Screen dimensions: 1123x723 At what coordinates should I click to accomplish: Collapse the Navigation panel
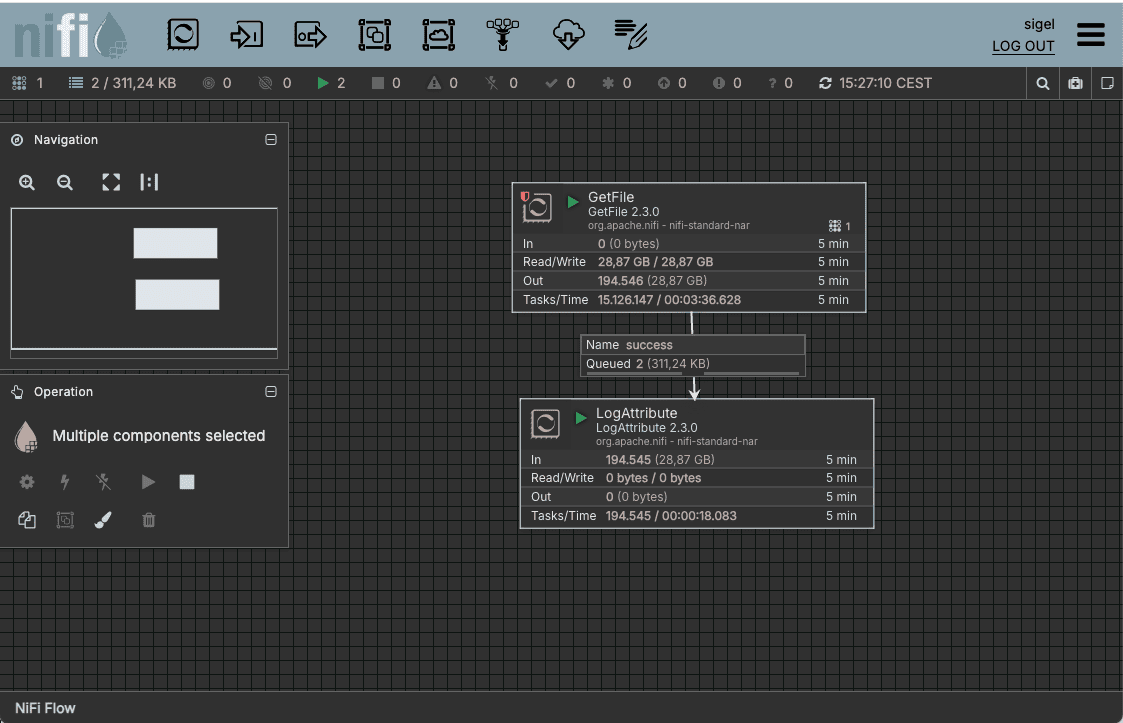270,140
